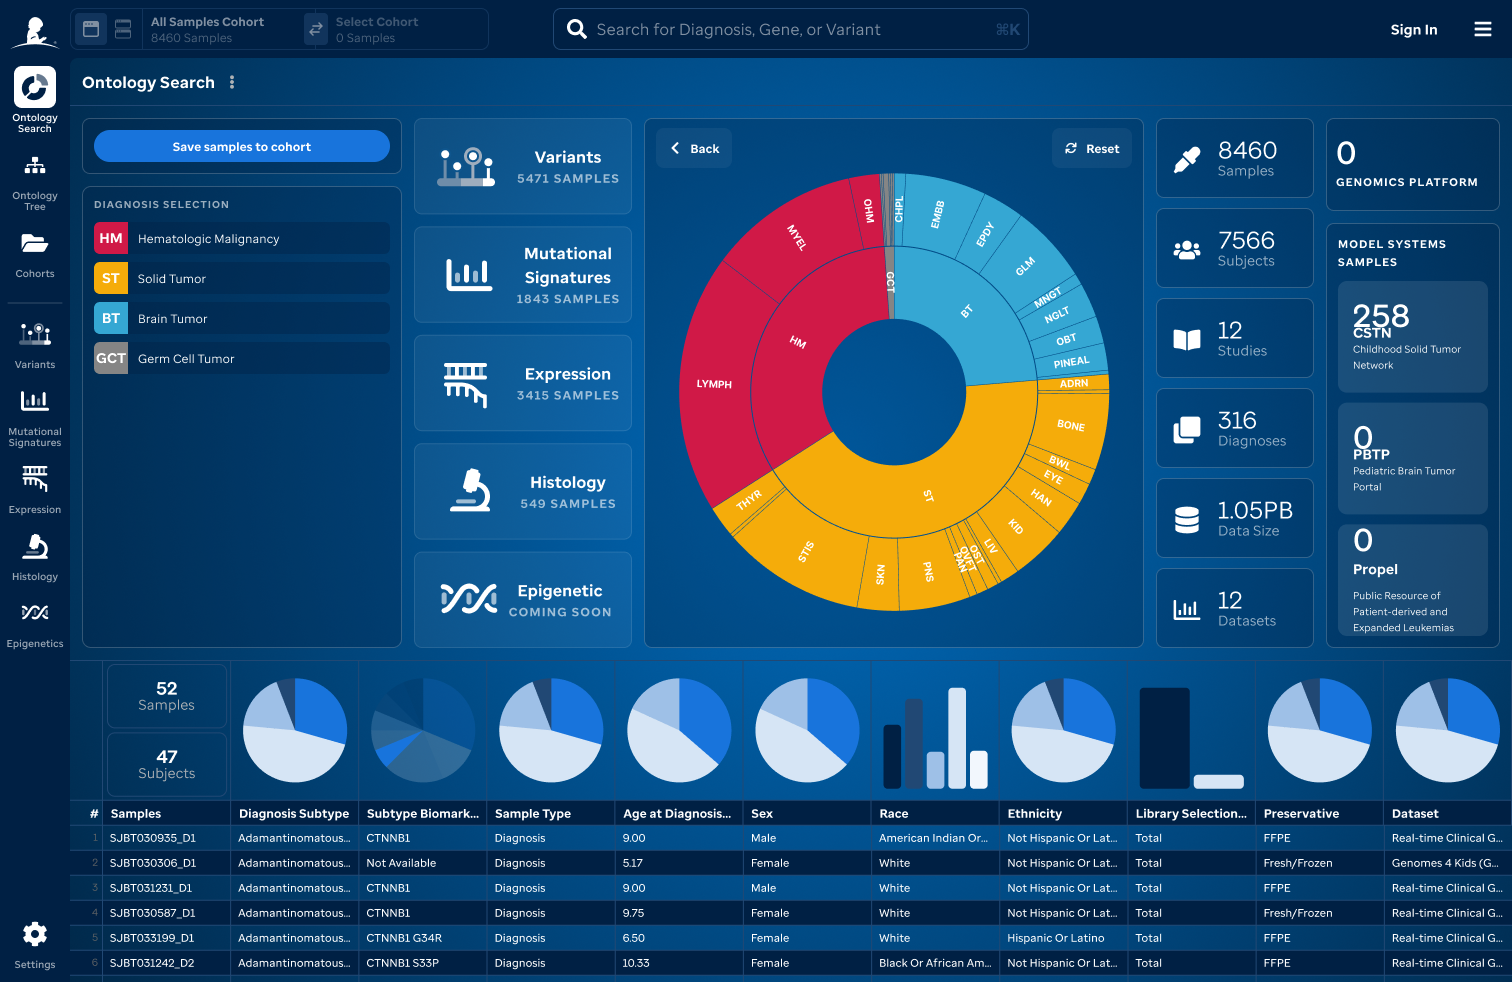
Task: Open the hamburger menu top right
Action: click(x=1483, y=29)
